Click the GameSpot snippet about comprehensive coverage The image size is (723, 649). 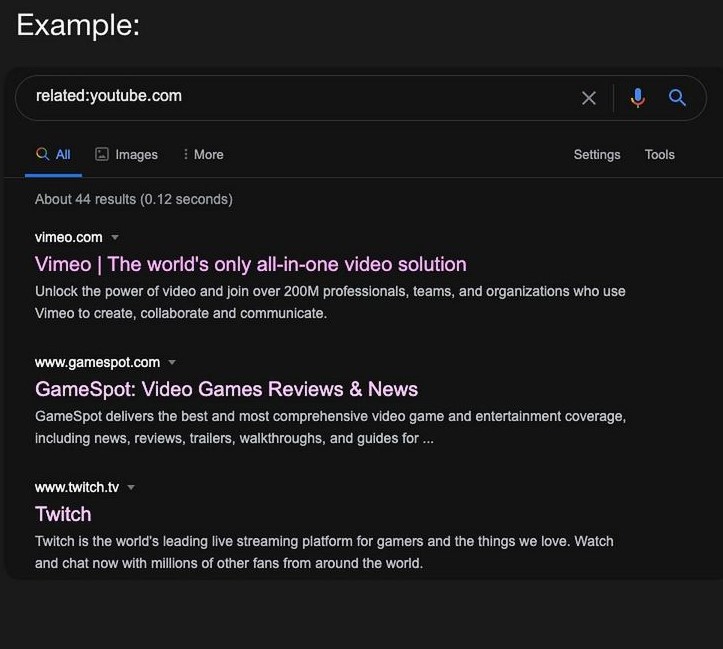(331, 427)
